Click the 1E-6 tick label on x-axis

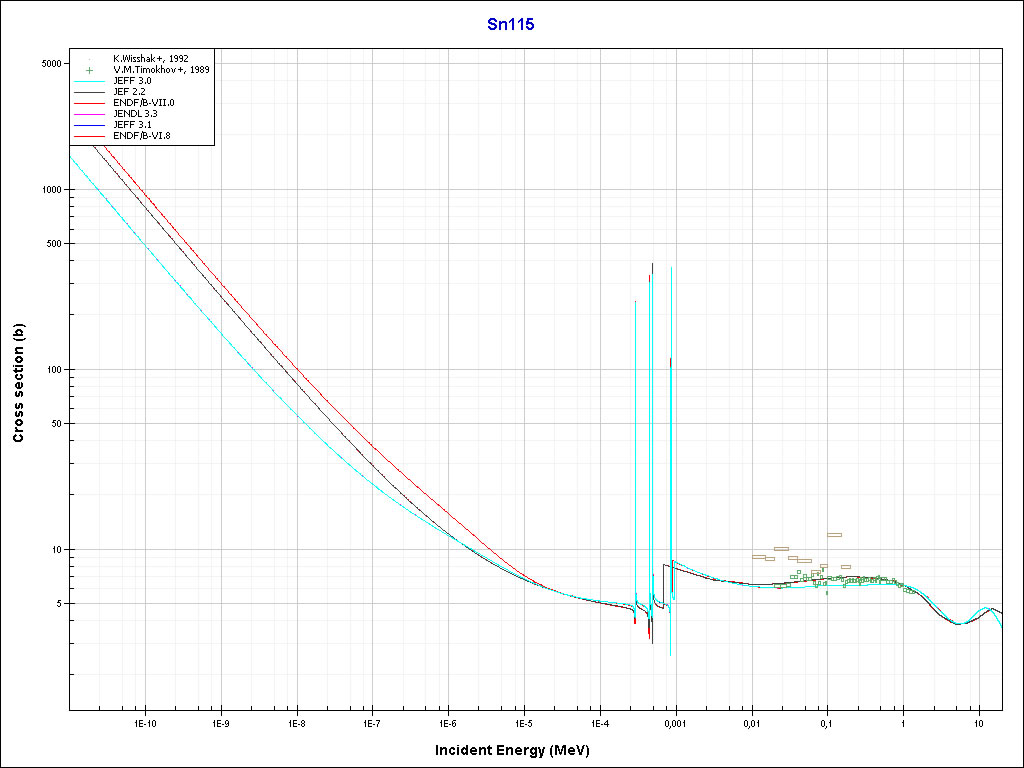coord(447,723)
